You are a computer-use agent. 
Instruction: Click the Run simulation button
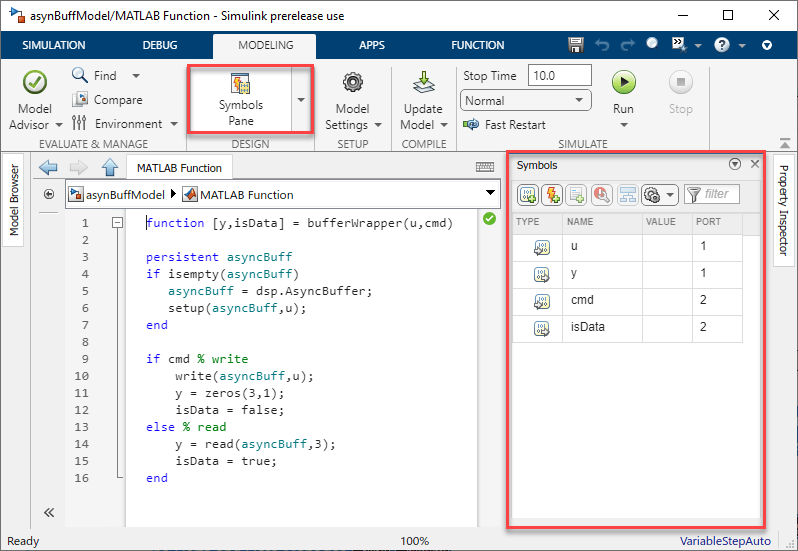(x=623, y=84)
